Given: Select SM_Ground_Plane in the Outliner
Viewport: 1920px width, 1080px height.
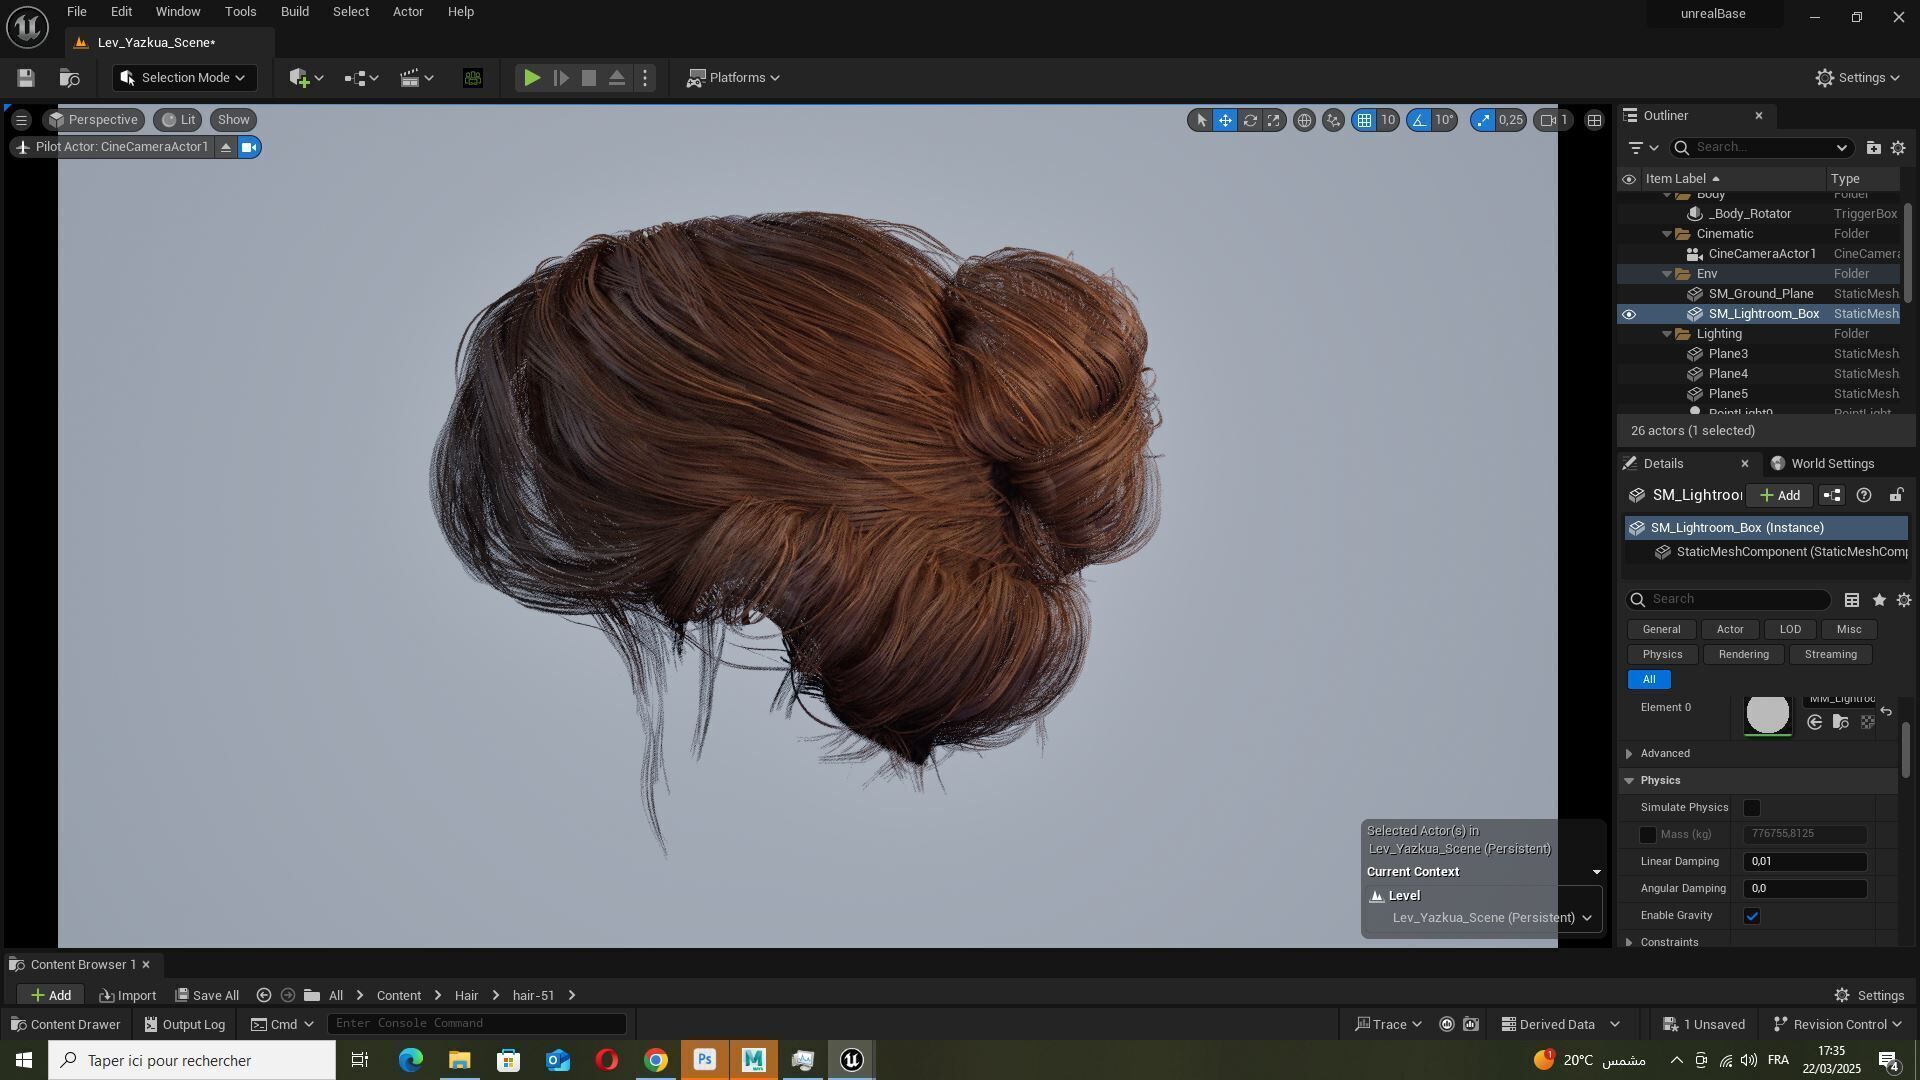Looking at the screenshot, I should pyautogui.click(x=1760, y=294).
